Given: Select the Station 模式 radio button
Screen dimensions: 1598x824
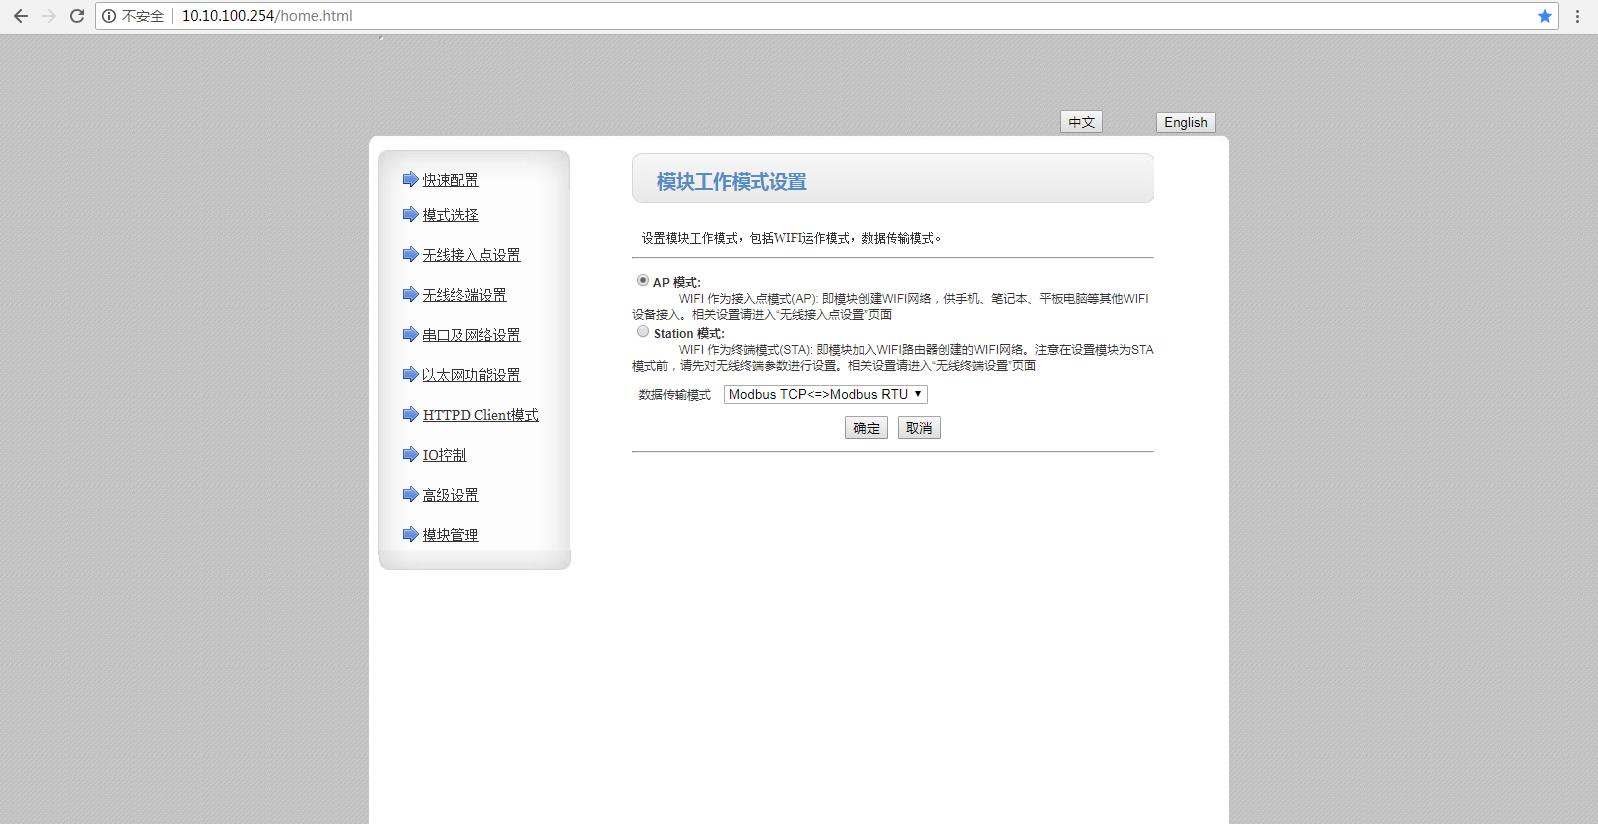Looking at the screenshot, I should coord(643,332).
